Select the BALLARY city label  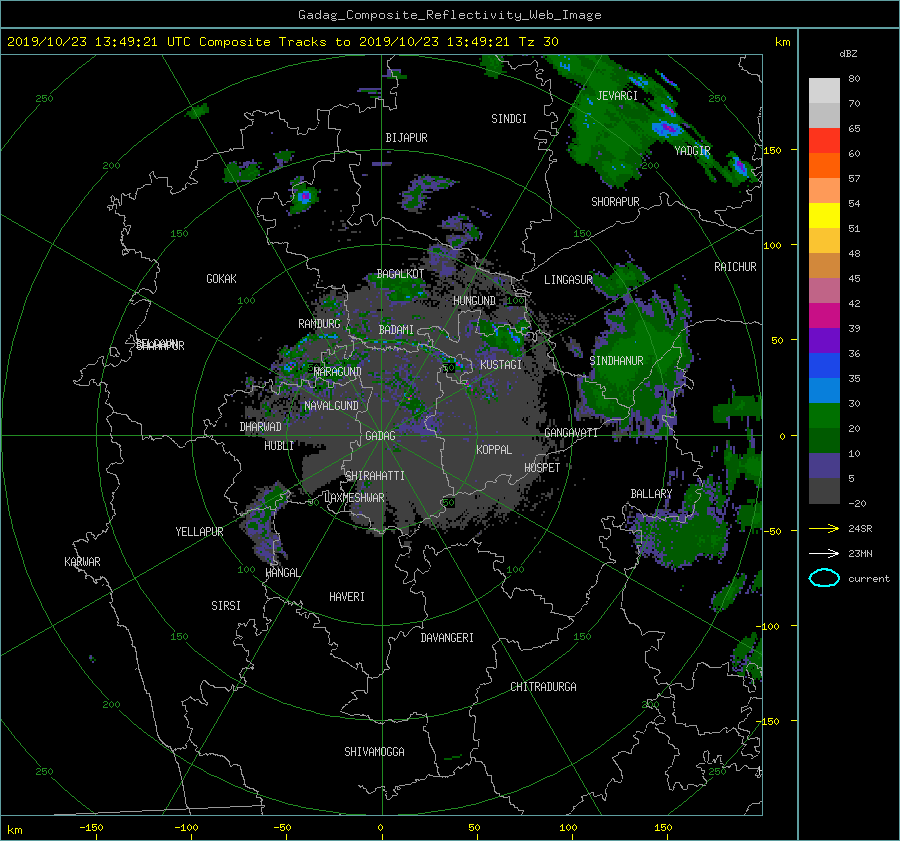(651, 494)
